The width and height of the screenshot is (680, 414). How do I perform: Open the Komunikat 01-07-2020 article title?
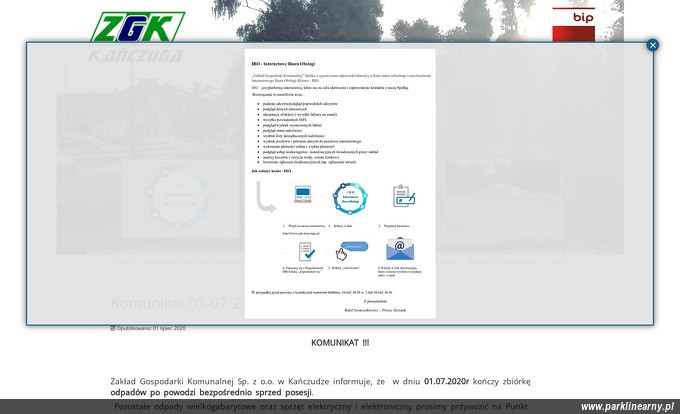[x=178, y=303]
